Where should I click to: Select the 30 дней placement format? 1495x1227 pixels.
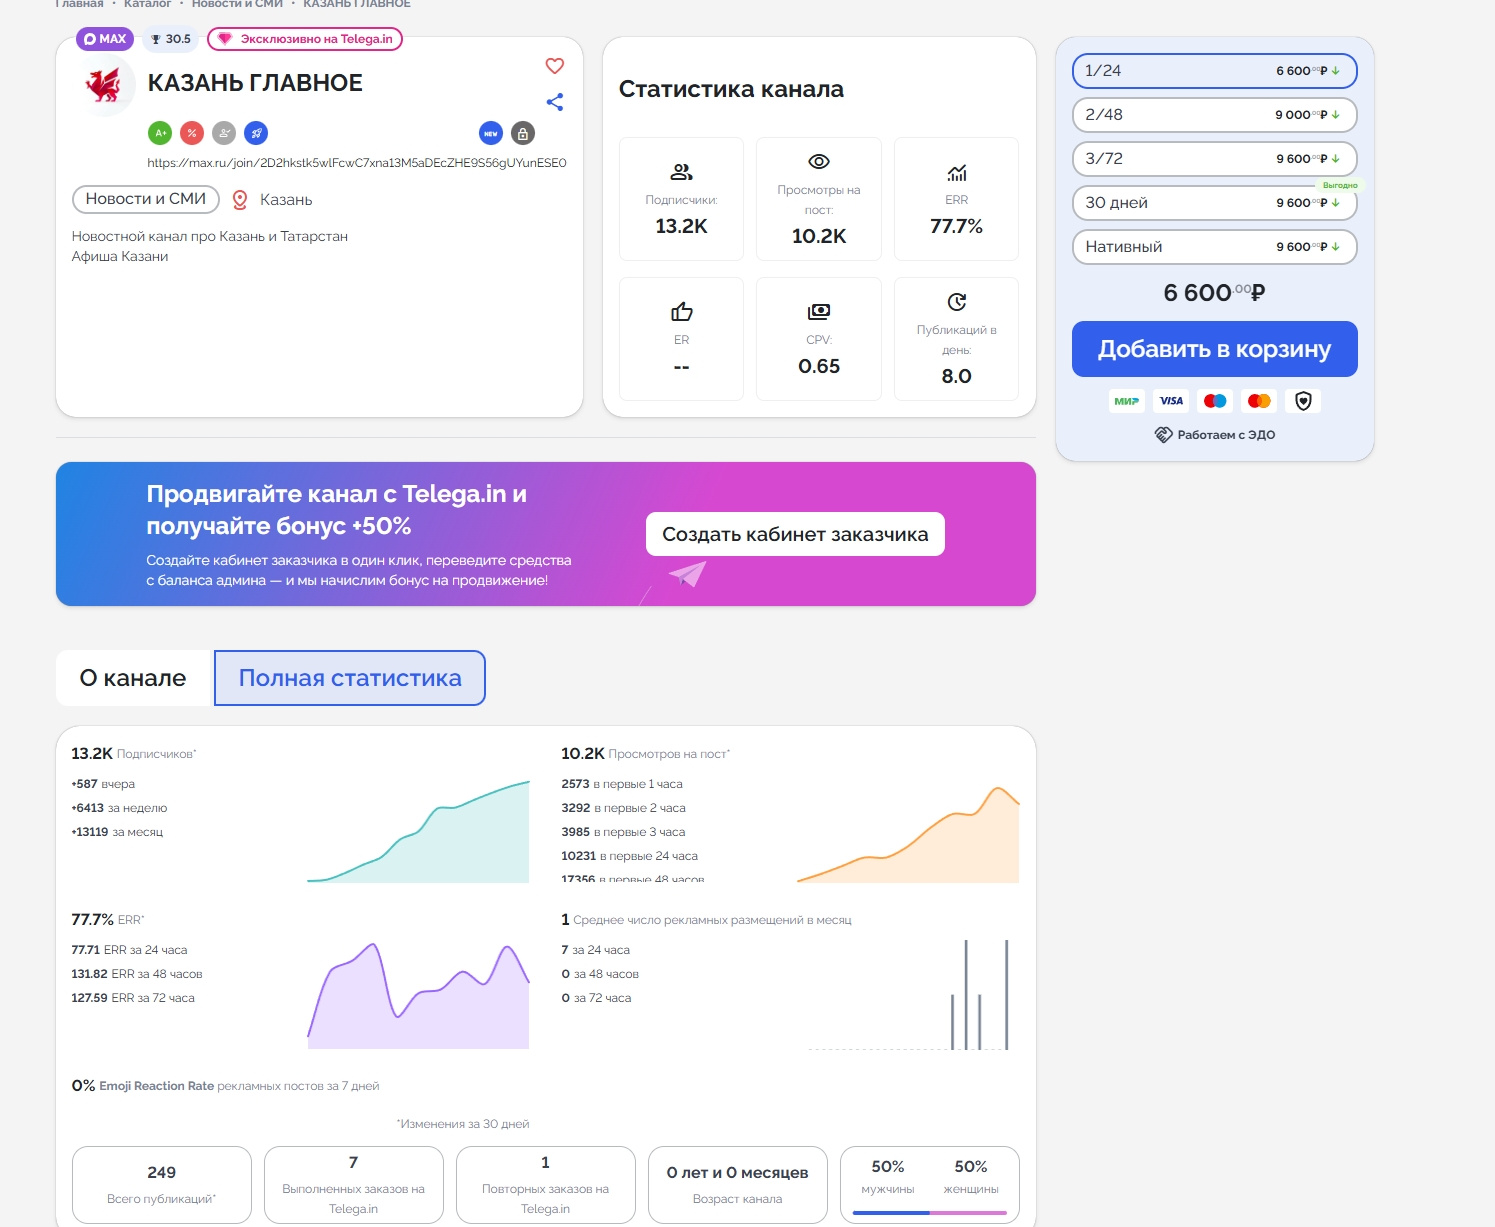pos(1214,203)
